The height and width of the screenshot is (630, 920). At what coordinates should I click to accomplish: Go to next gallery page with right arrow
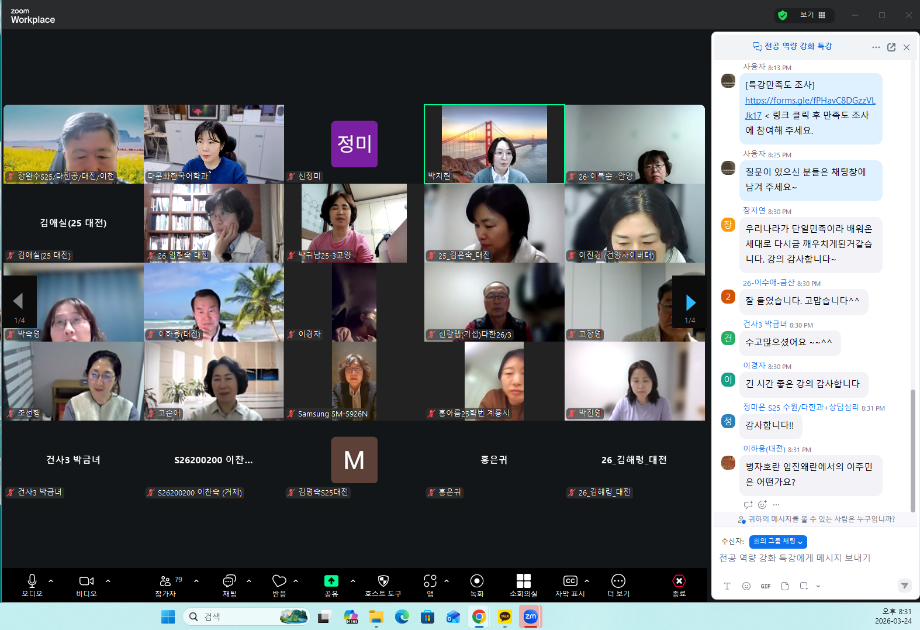(x=689, y=302)
